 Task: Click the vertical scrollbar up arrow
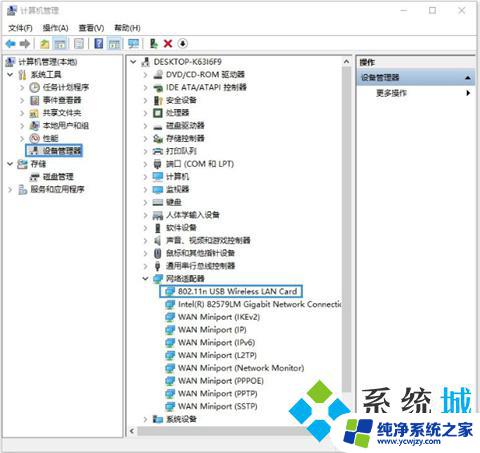click(346, 62)
